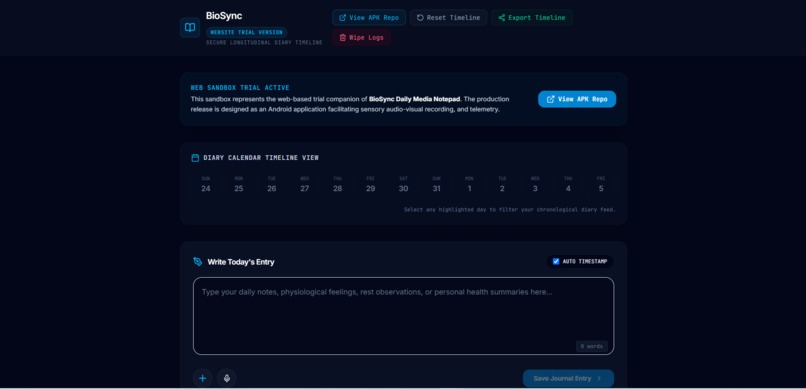Focus the daily notes text area
This screenshot has width=806, height=389.
pos(404,316)
